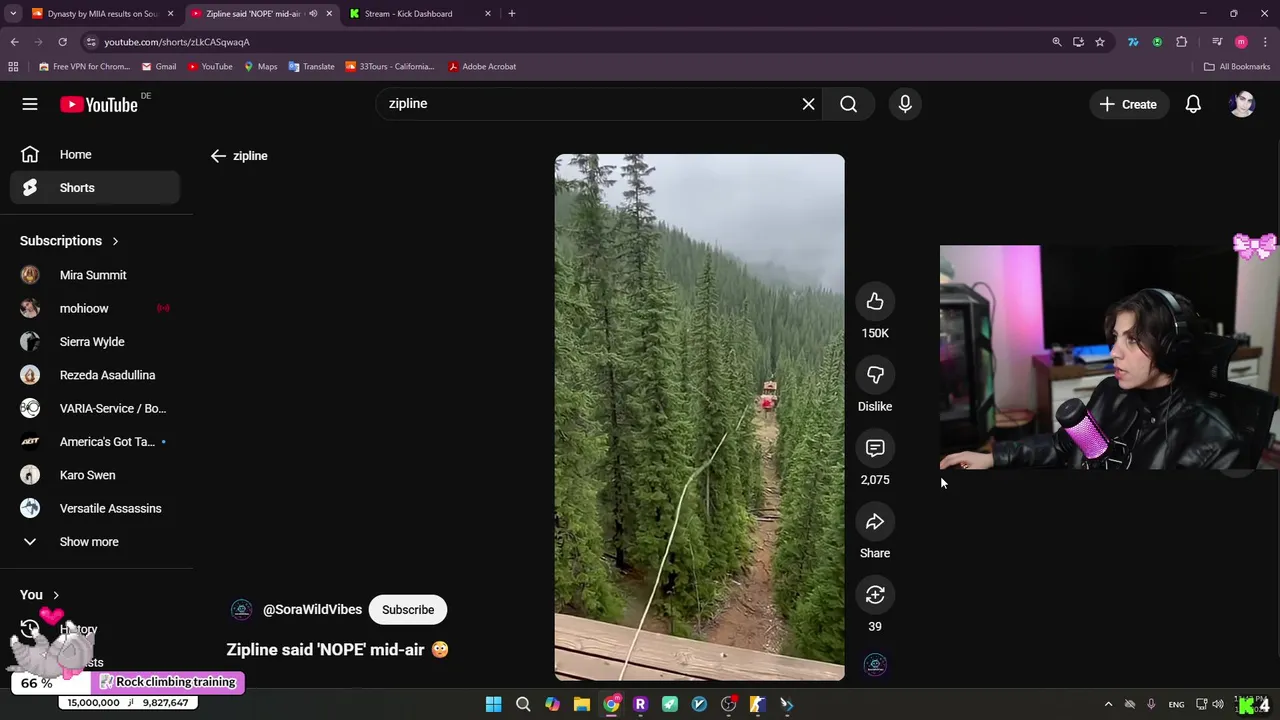
Task: Open Windows taskbar search
Action: pos(522,704)
